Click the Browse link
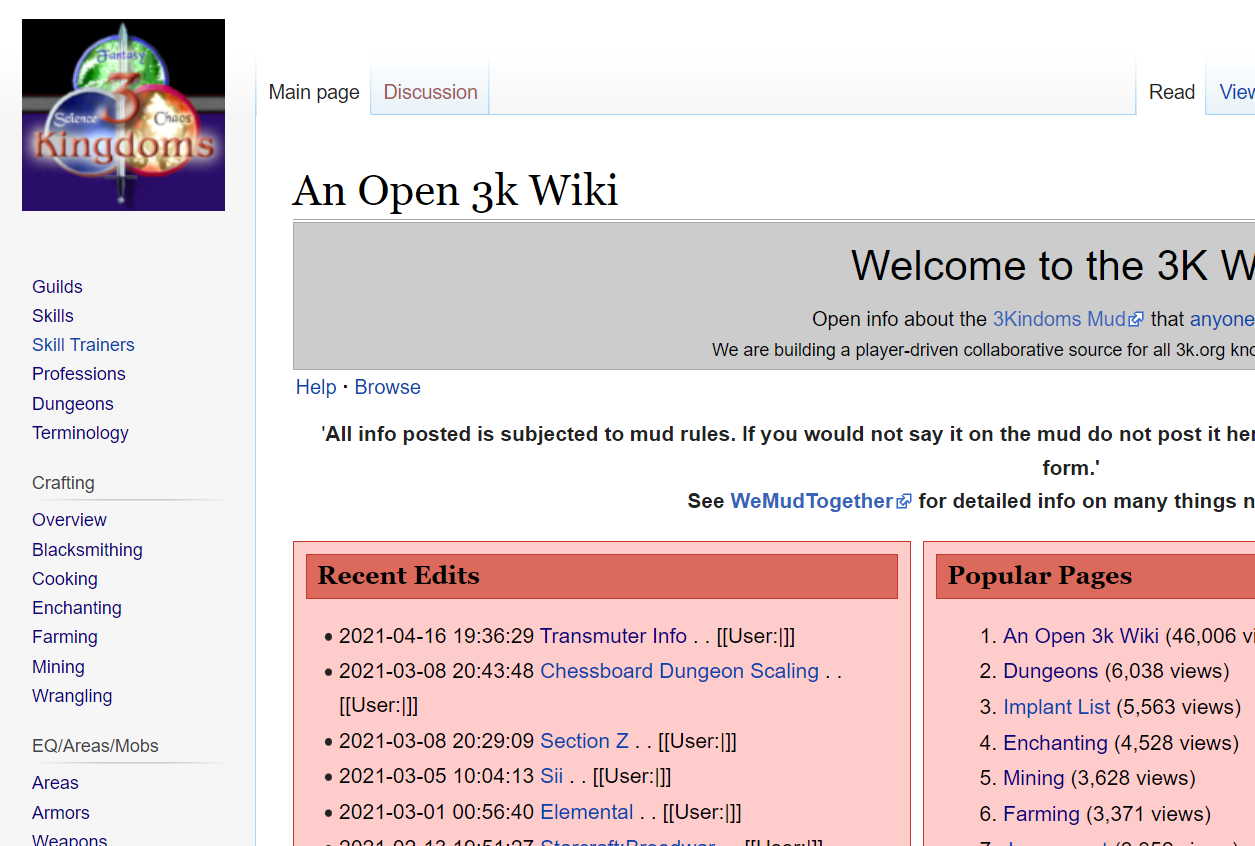Screen dimensions: 1255x846 coord(387,387)
